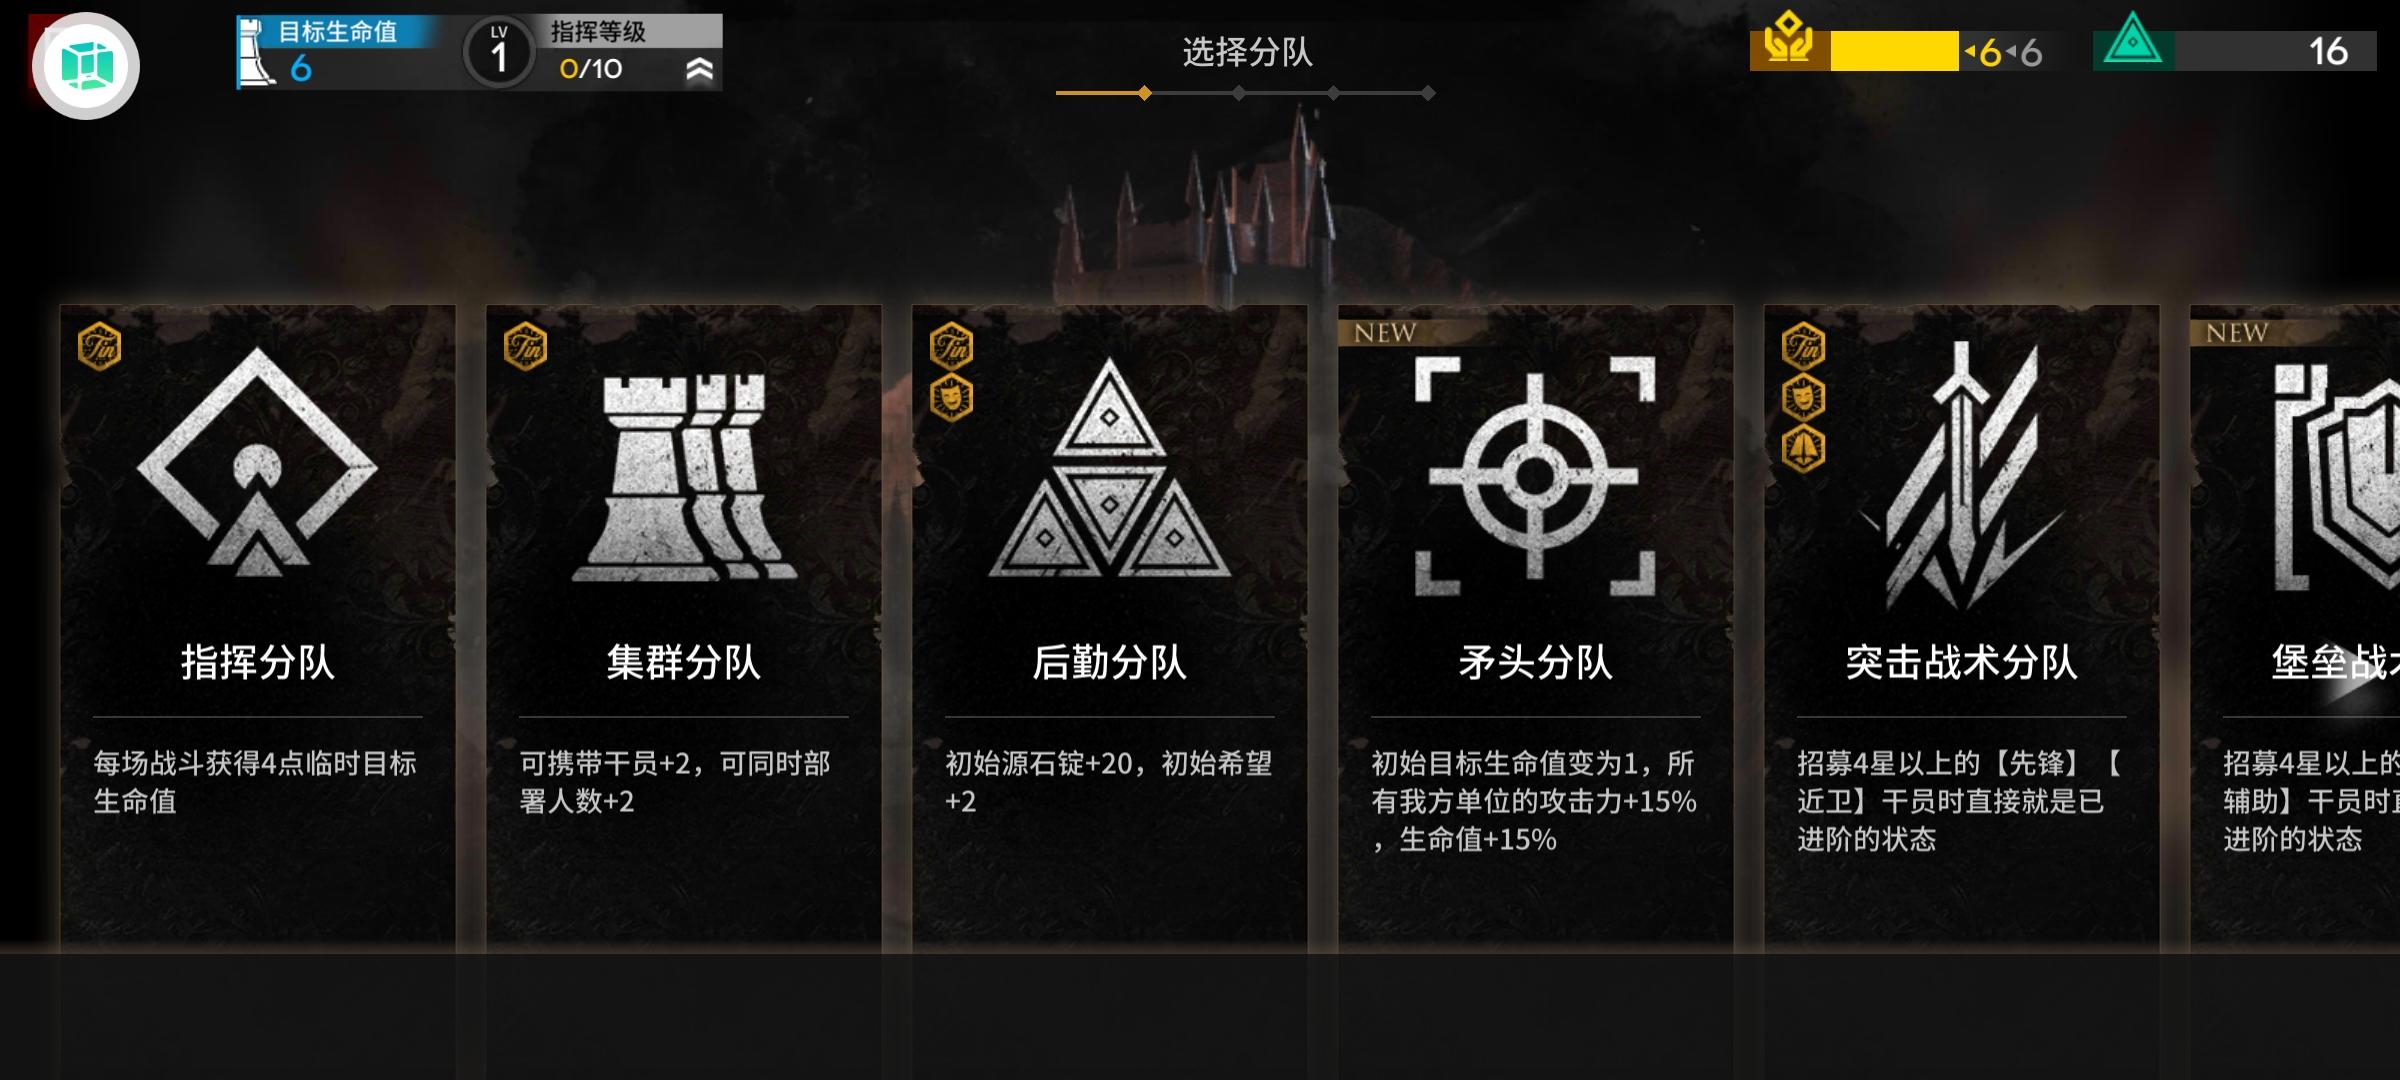Expand the 指挥等级 chevron arrows

click(700, 69)
